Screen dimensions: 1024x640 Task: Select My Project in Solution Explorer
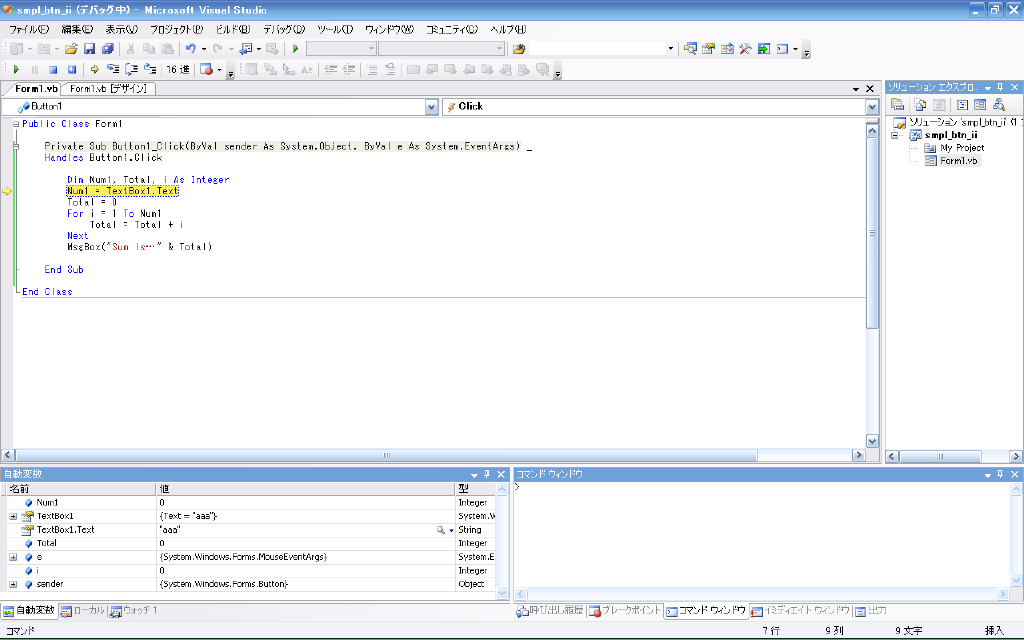[x=962, y=148]
